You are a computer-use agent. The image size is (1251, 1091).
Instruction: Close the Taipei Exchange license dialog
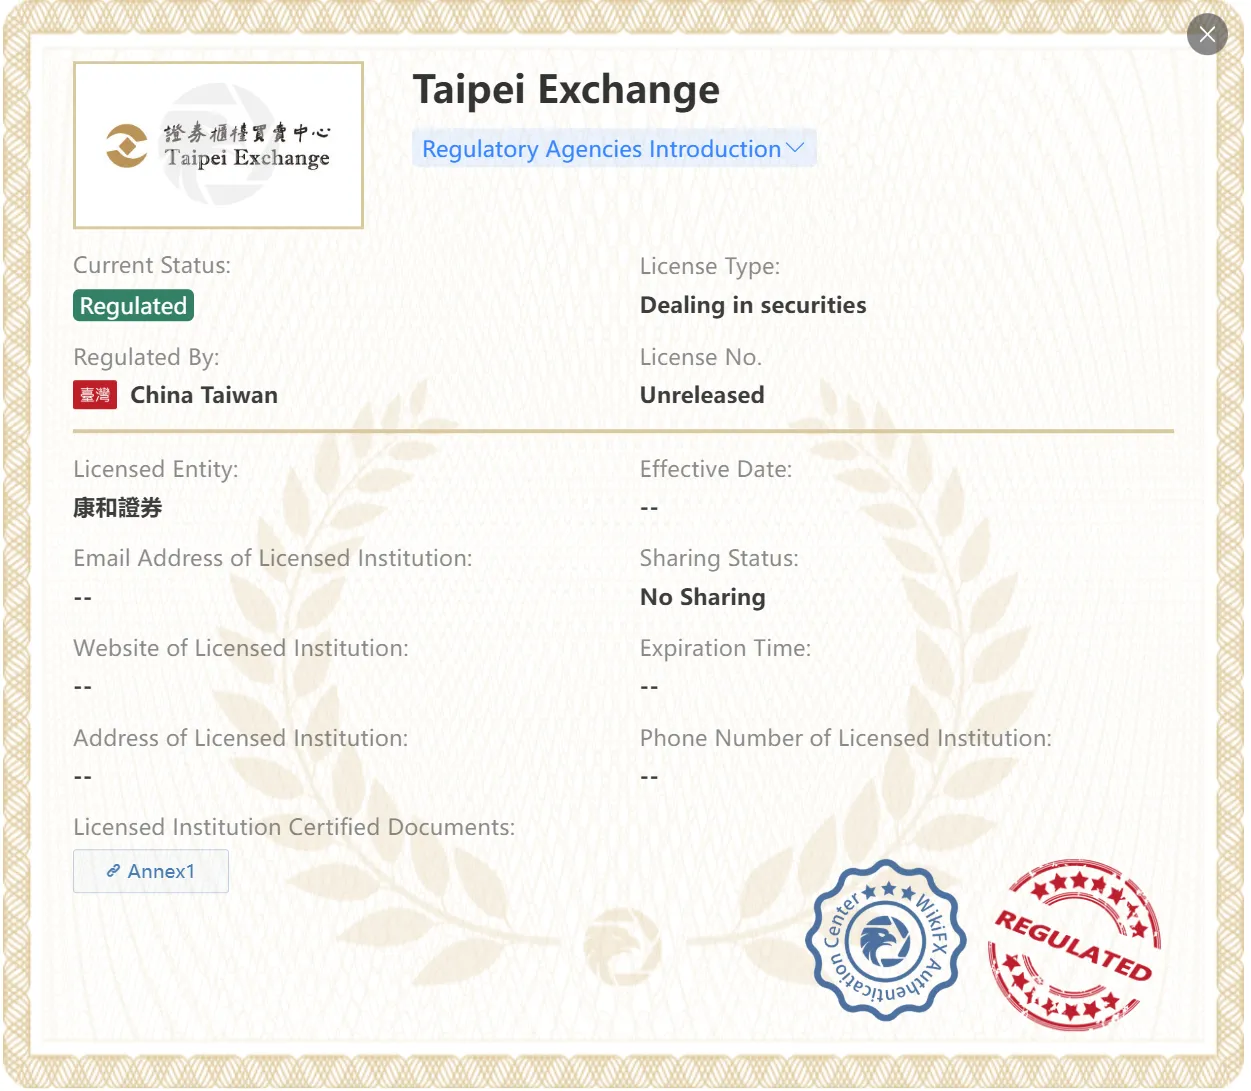pyautogui.click(x=1207, y=35)
